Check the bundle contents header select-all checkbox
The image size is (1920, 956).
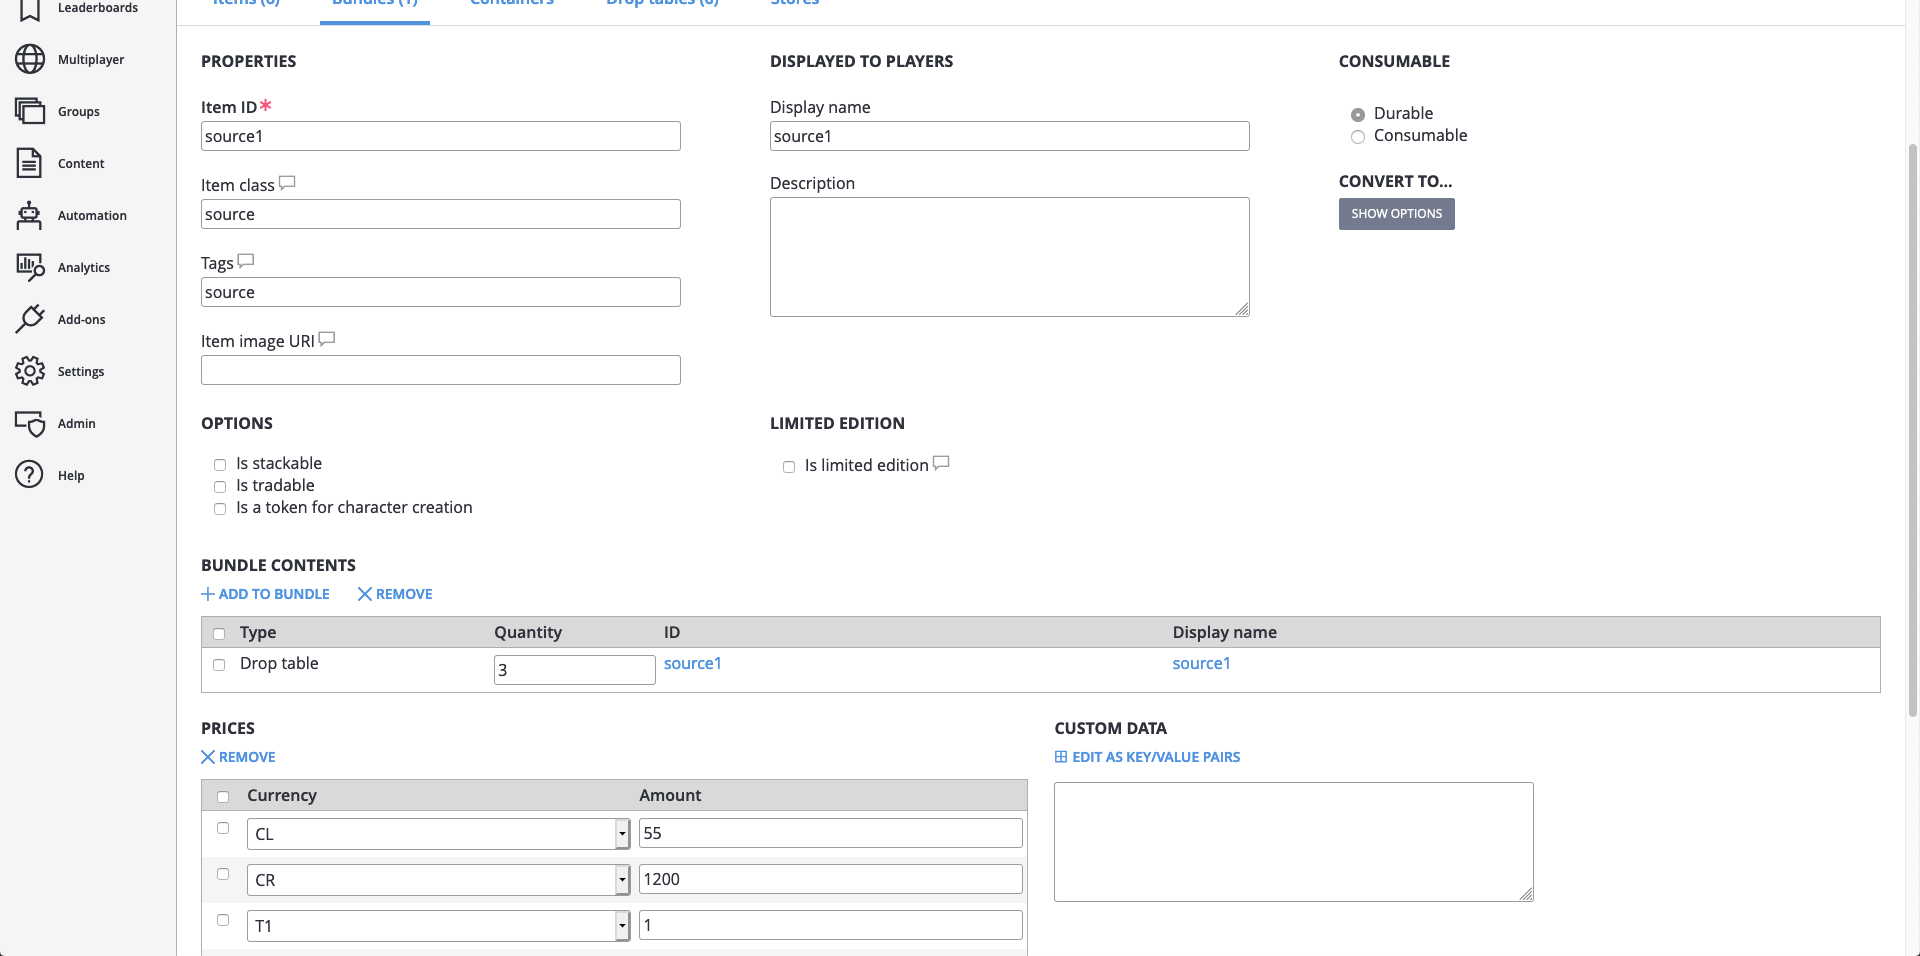coord(219,634)
